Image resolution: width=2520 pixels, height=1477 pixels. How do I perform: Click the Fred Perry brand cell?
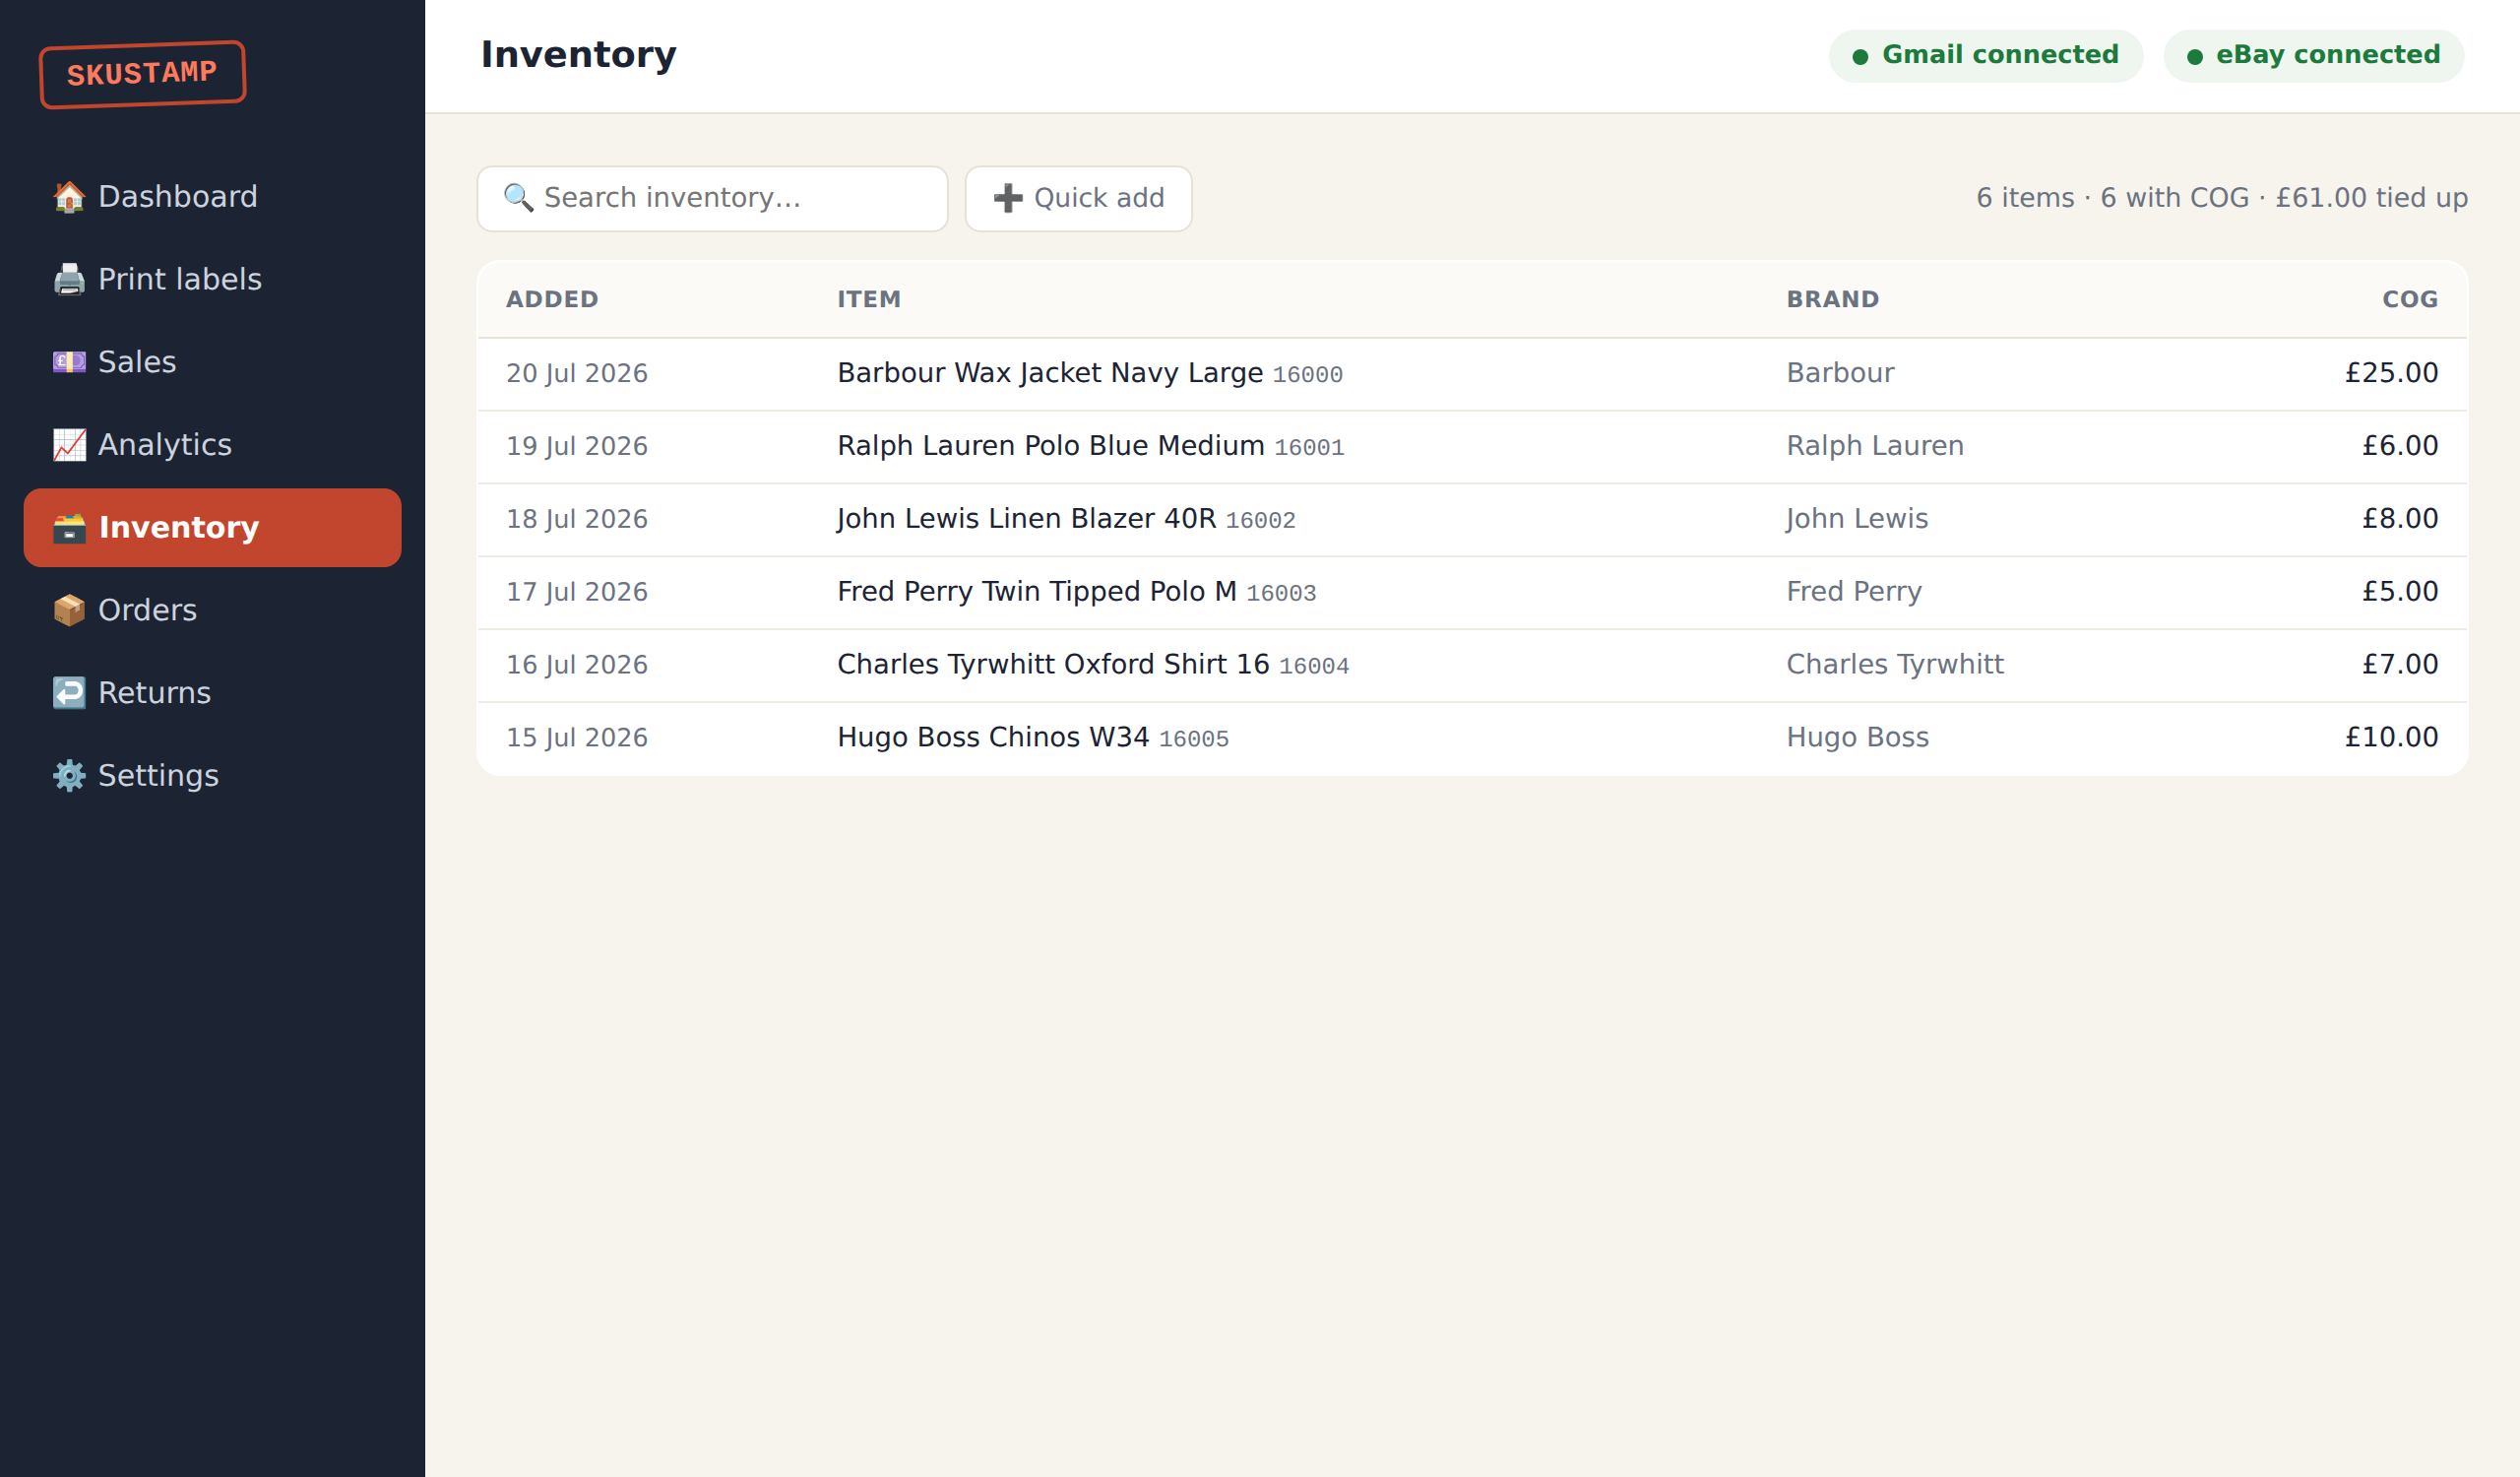[x=1854, y=593]
